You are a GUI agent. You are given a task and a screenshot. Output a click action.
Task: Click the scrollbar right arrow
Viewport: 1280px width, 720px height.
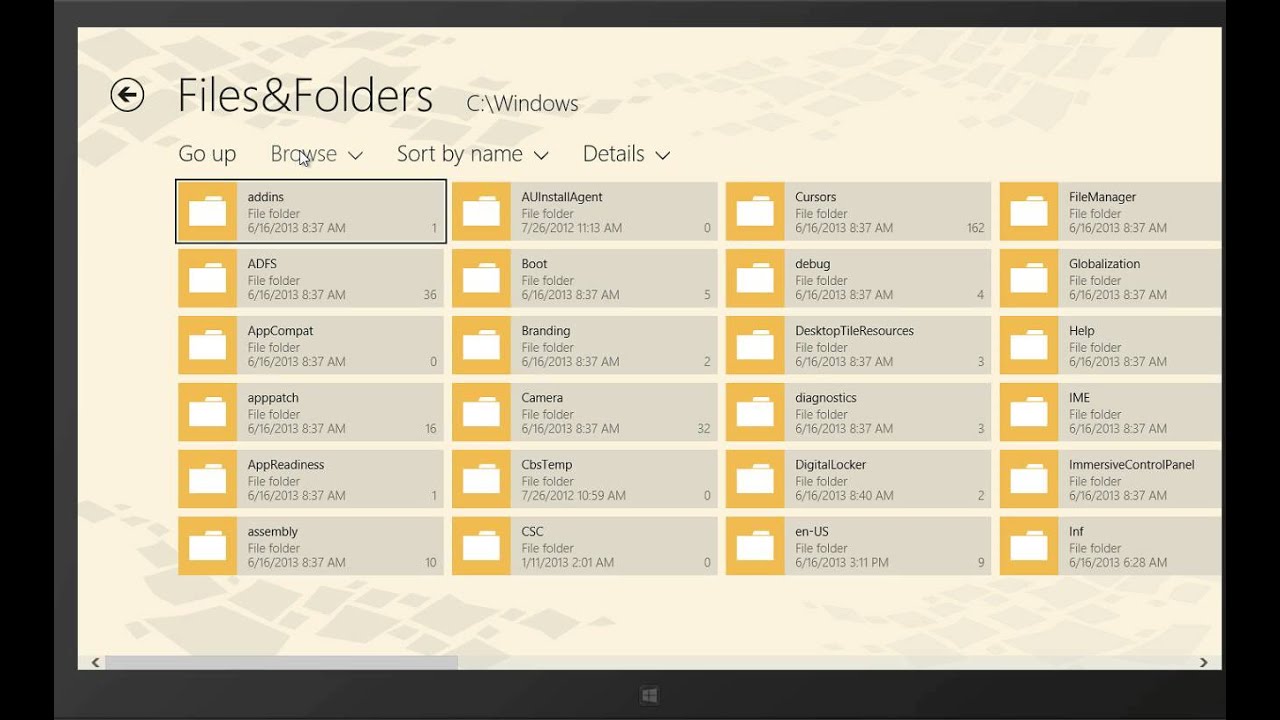click(x=1203, y=662)
